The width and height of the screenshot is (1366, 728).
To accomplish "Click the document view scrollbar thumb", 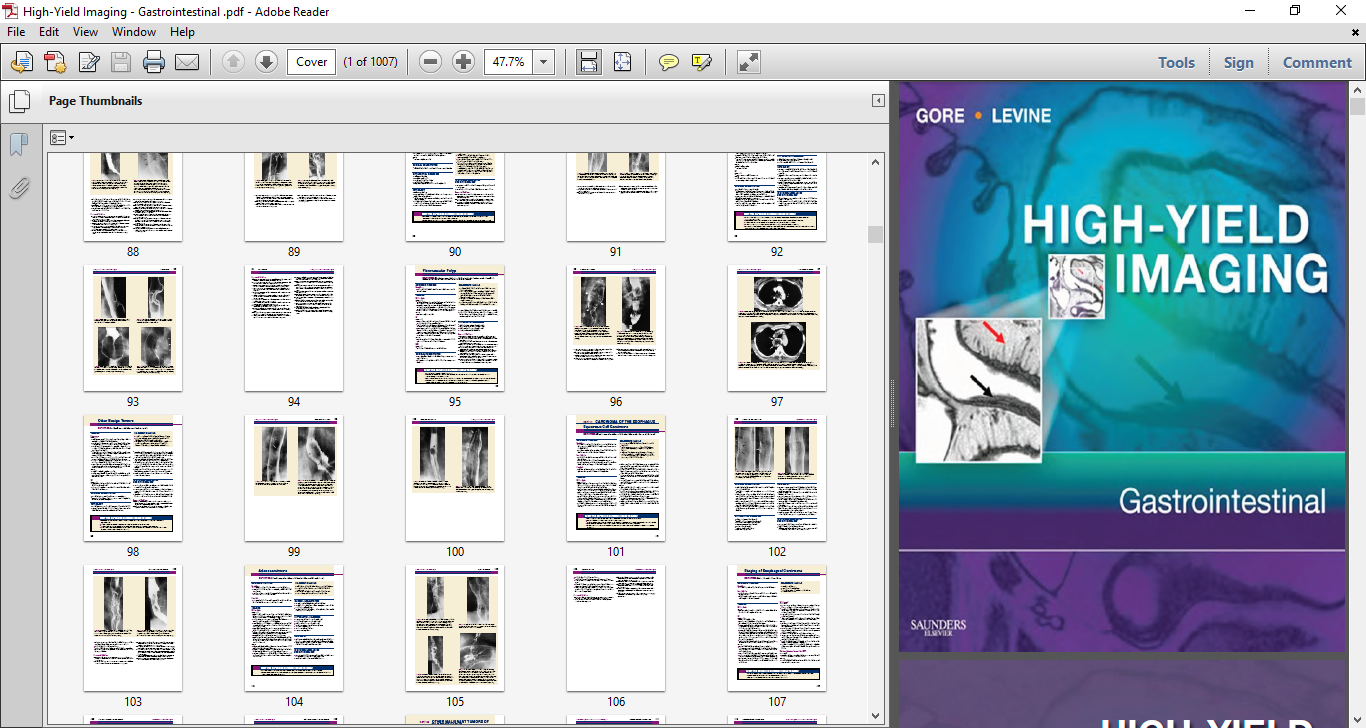I will pyautogui.click(x=1357, y=107).
